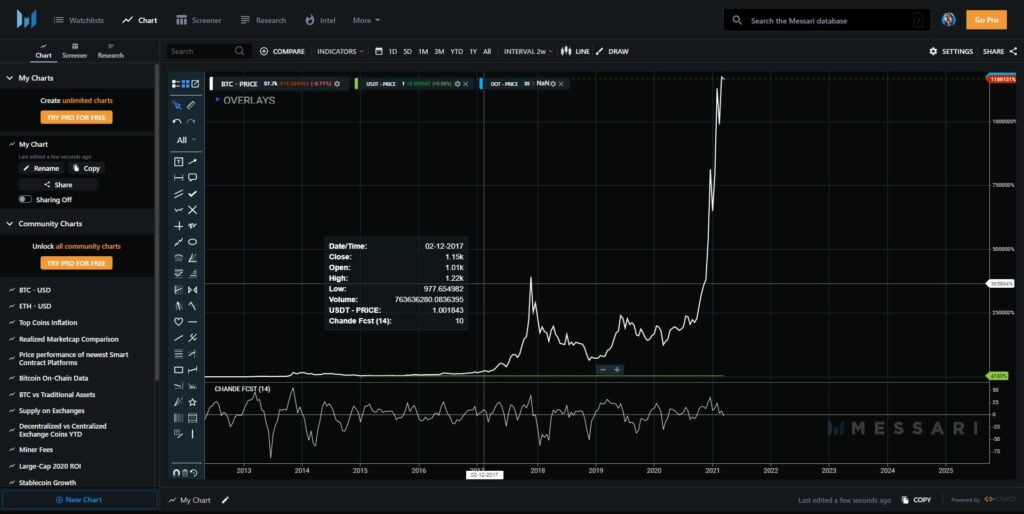Screen dimensions: 1024x514
Task: Open the INDICATORS dropdown
Action: tap(340, 51)
